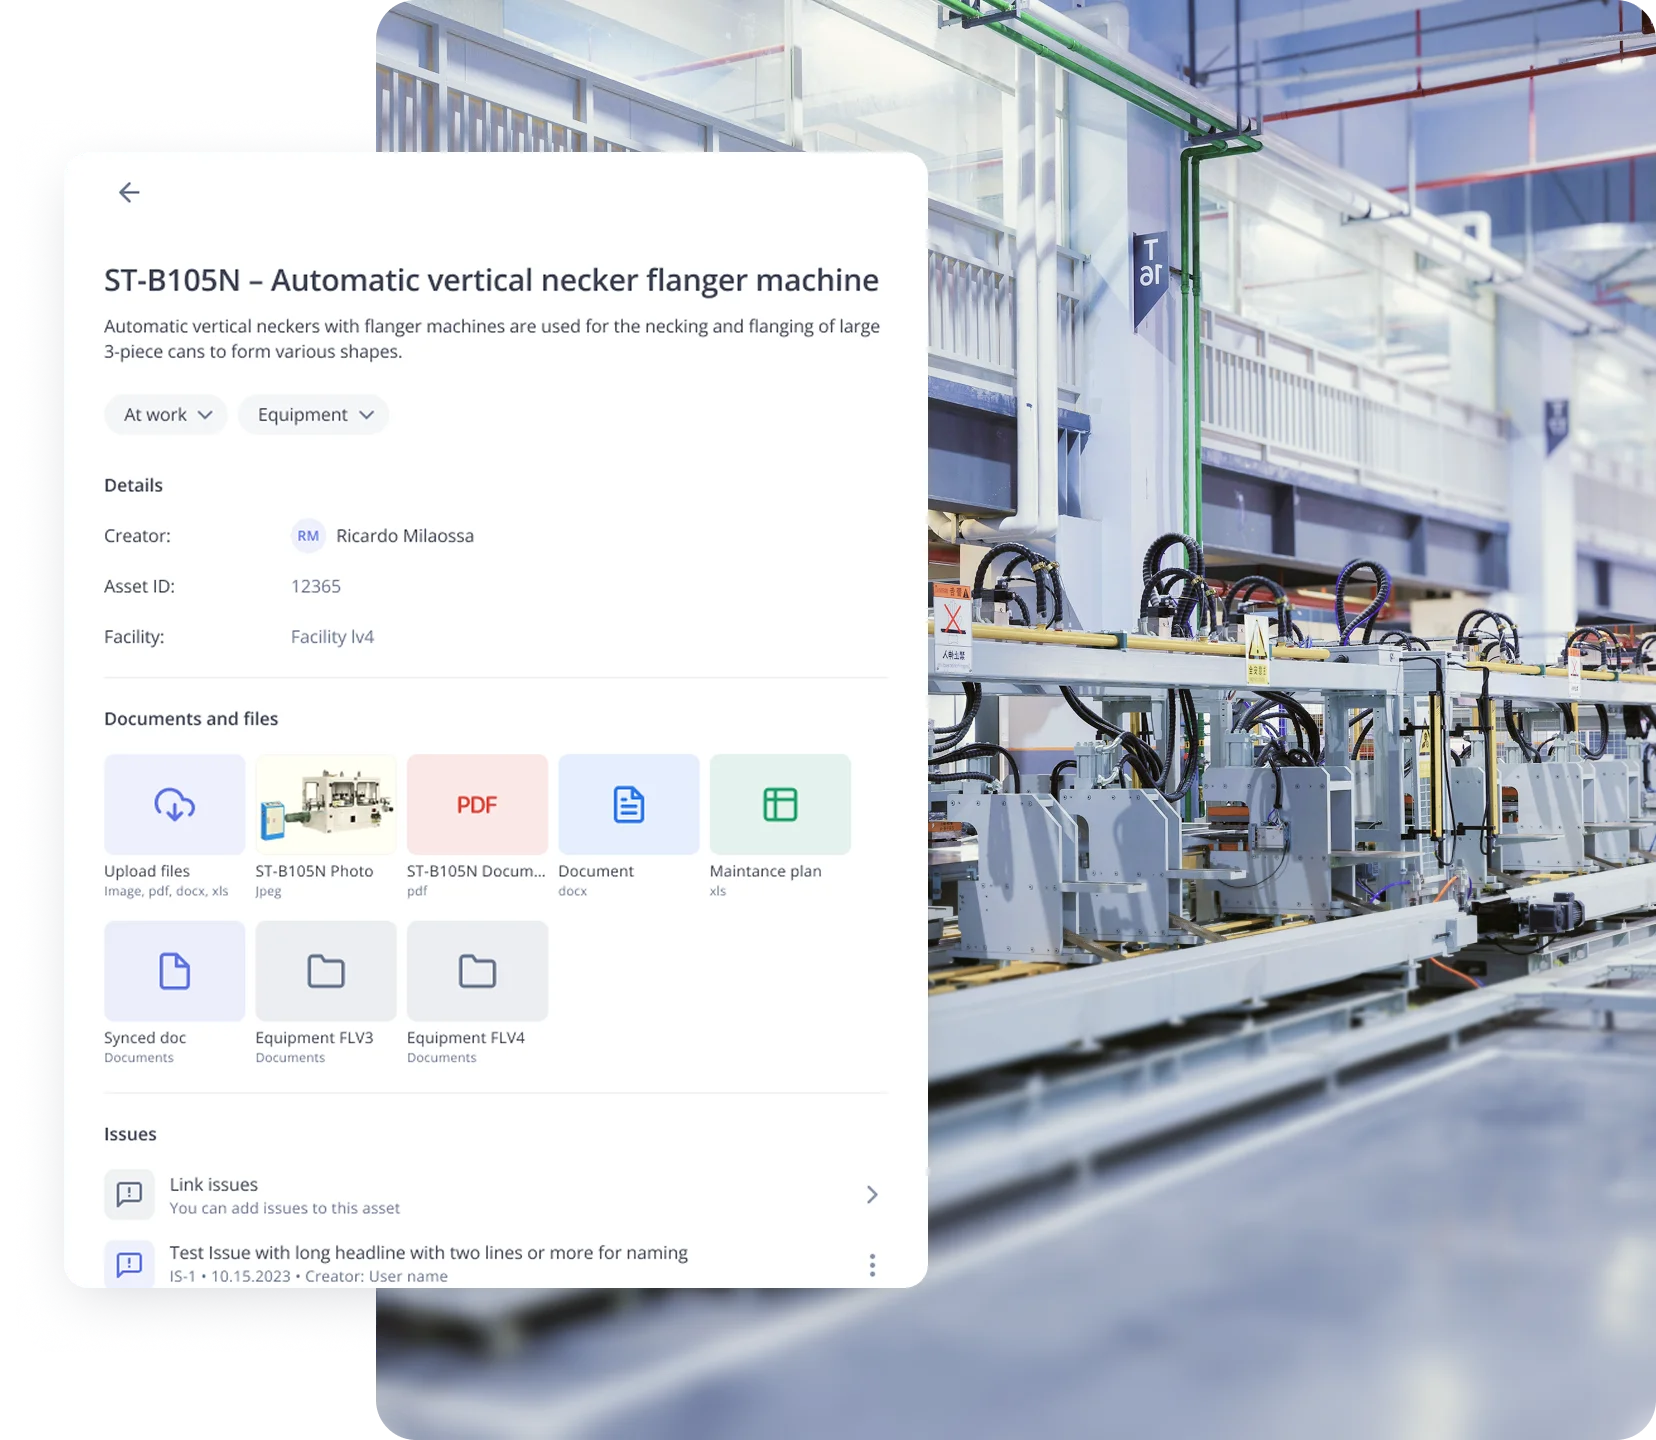Click the RM creator avatar
1656x1440 pixels.
[x=308, y=536]
